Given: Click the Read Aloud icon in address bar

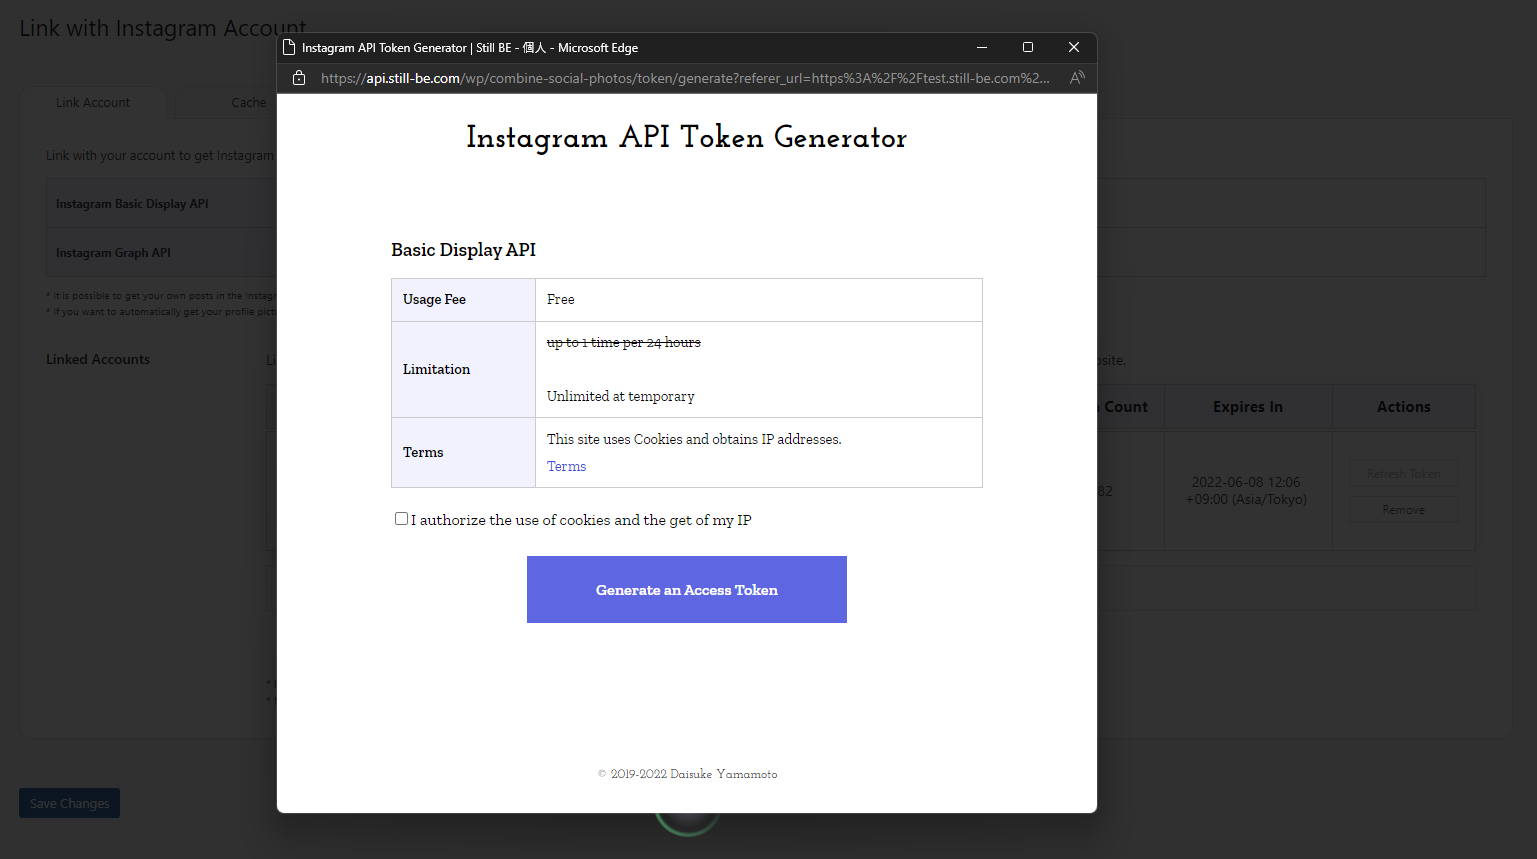Looking at the screenshot, I should tap(1077, 78).
